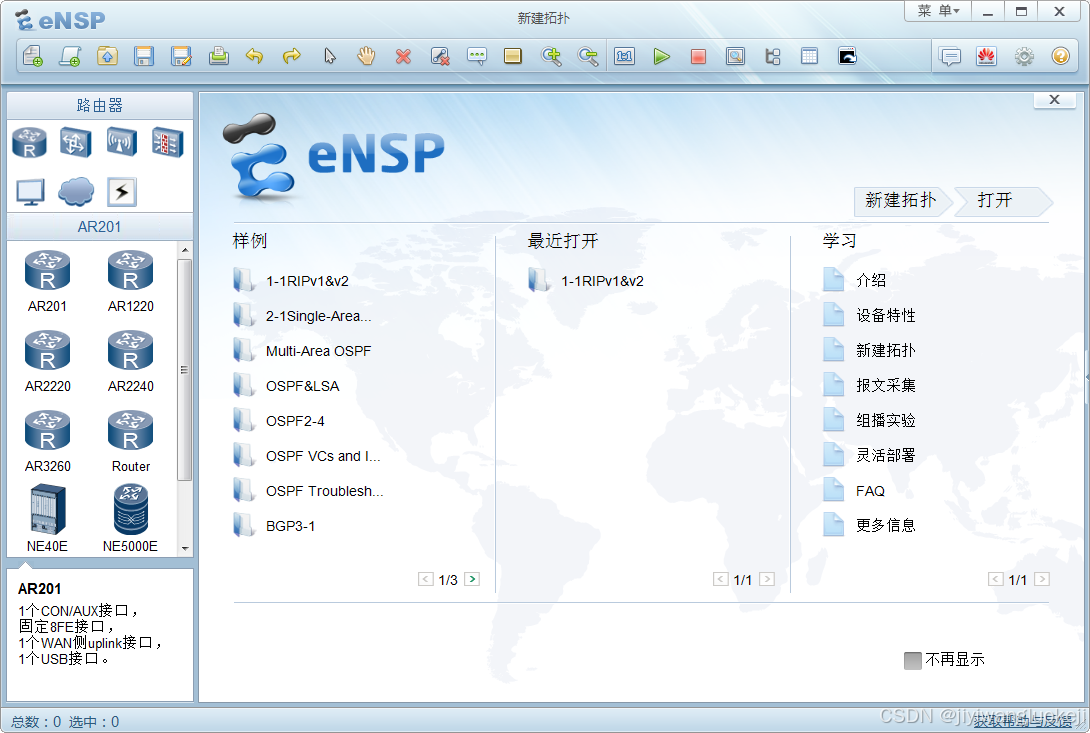Click the Redo arrow toolbar icon
1090x733 pixels.
click(x=291, y=56)
